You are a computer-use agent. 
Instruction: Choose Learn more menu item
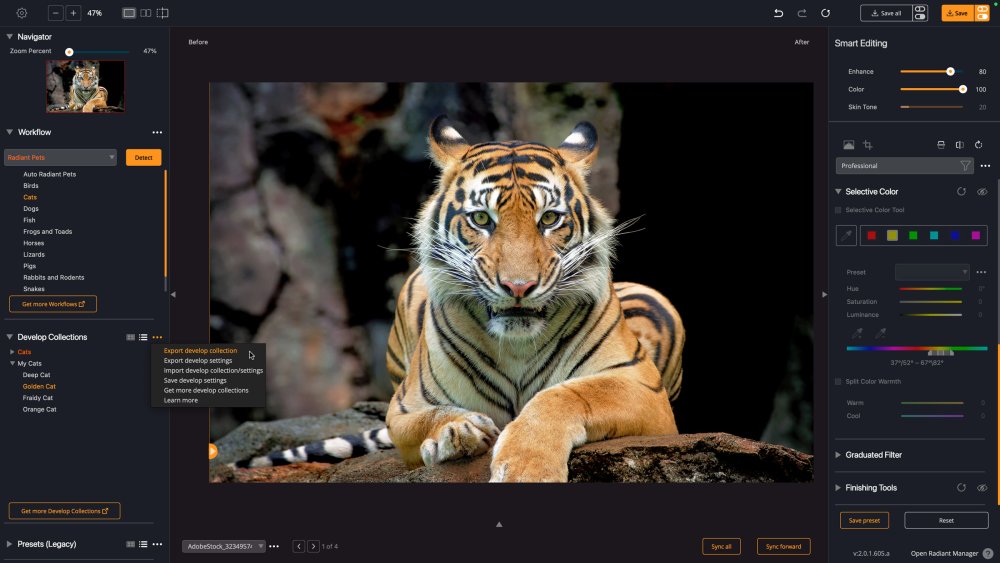tap(180, 400)
